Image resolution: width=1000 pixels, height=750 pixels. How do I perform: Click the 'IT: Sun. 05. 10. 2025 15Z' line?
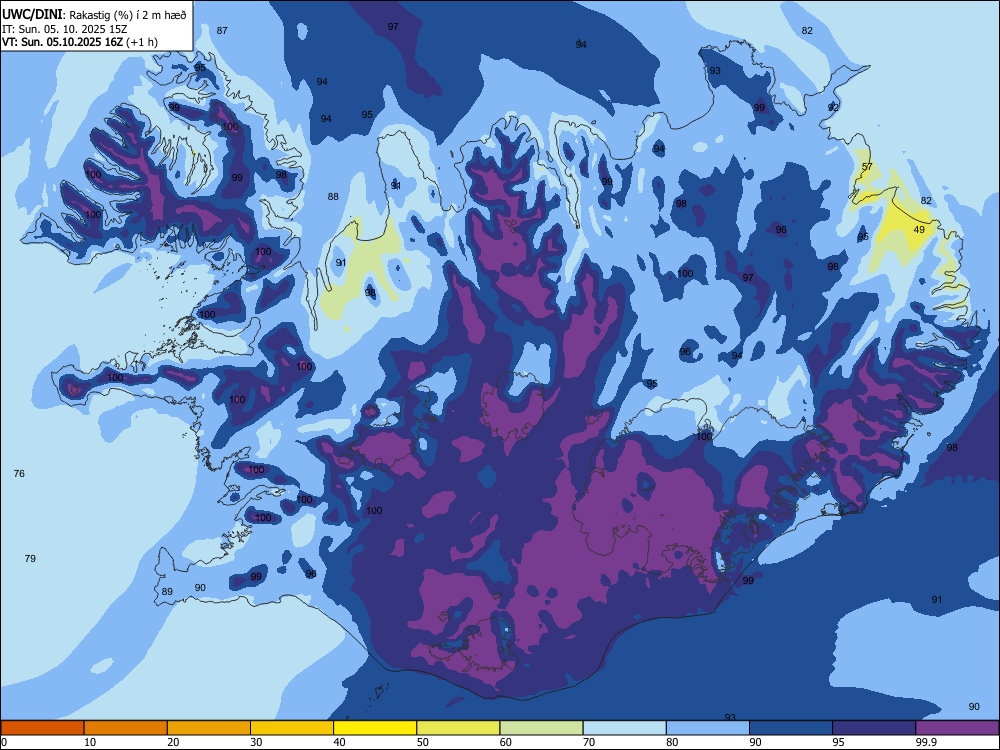[x=66, y=29]
